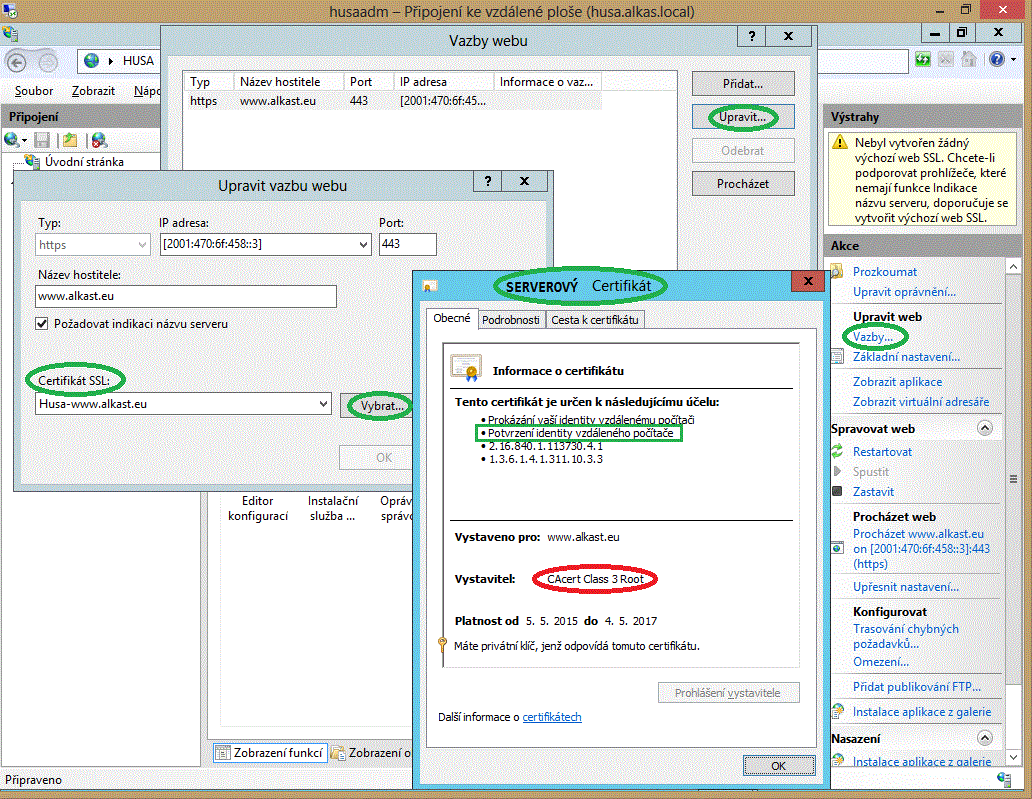This screenshot has width=1032, height=799.
Task: Open the Soubor menu
Action: click(x=34, y=91)
